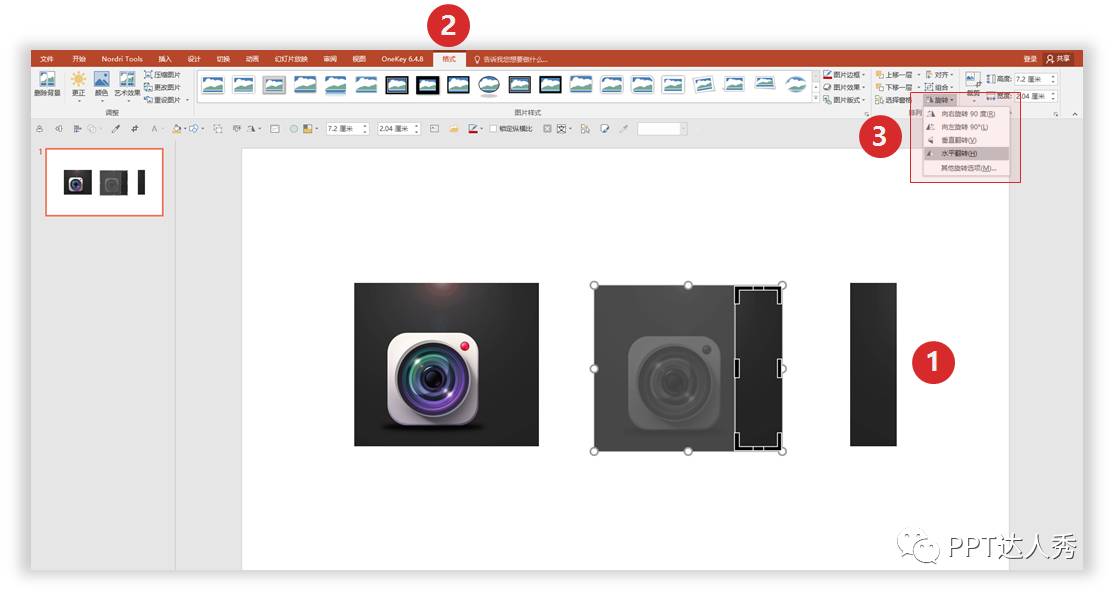The width and height of the screenshot is (1114, 596).
Task: Switch to the 插入 insert tab
Action: point(165,59)
